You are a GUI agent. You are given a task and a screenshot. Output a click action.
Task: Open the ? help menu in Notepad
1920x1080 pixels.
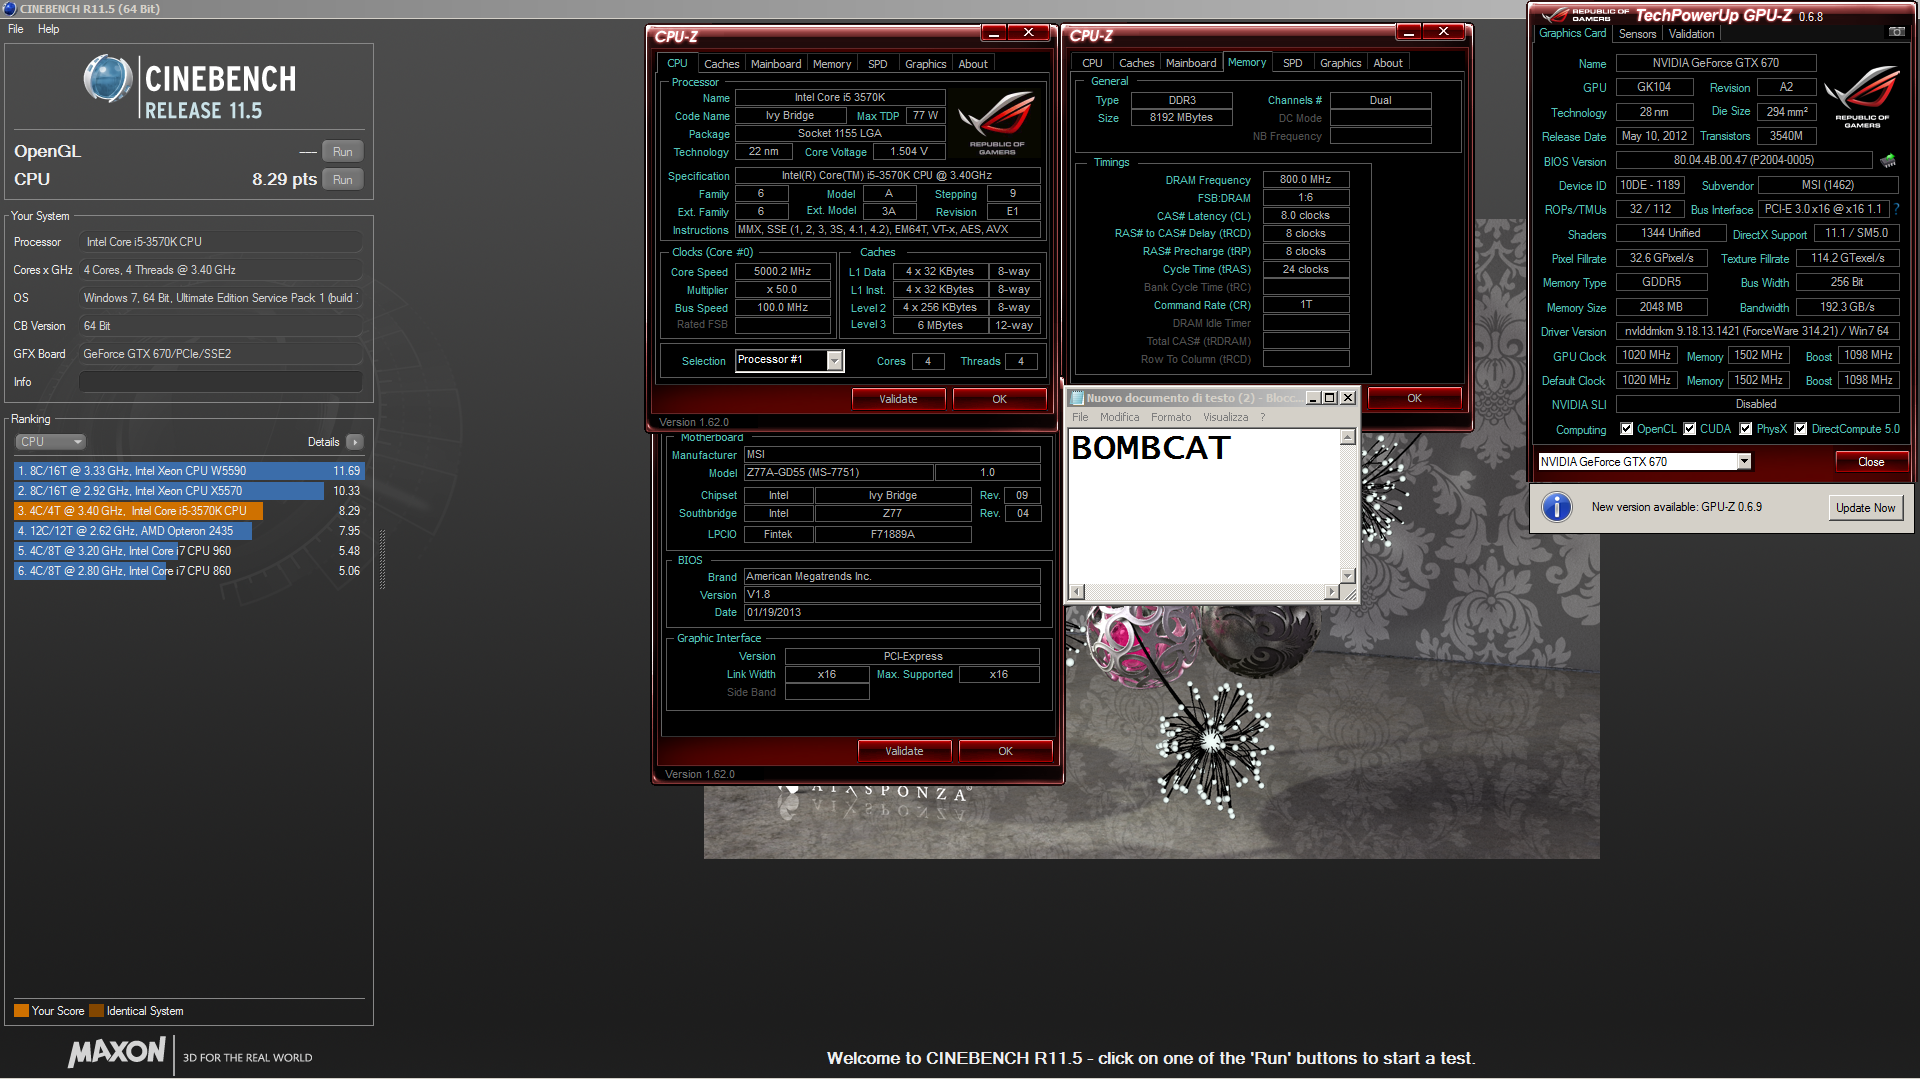[1262, 418]
